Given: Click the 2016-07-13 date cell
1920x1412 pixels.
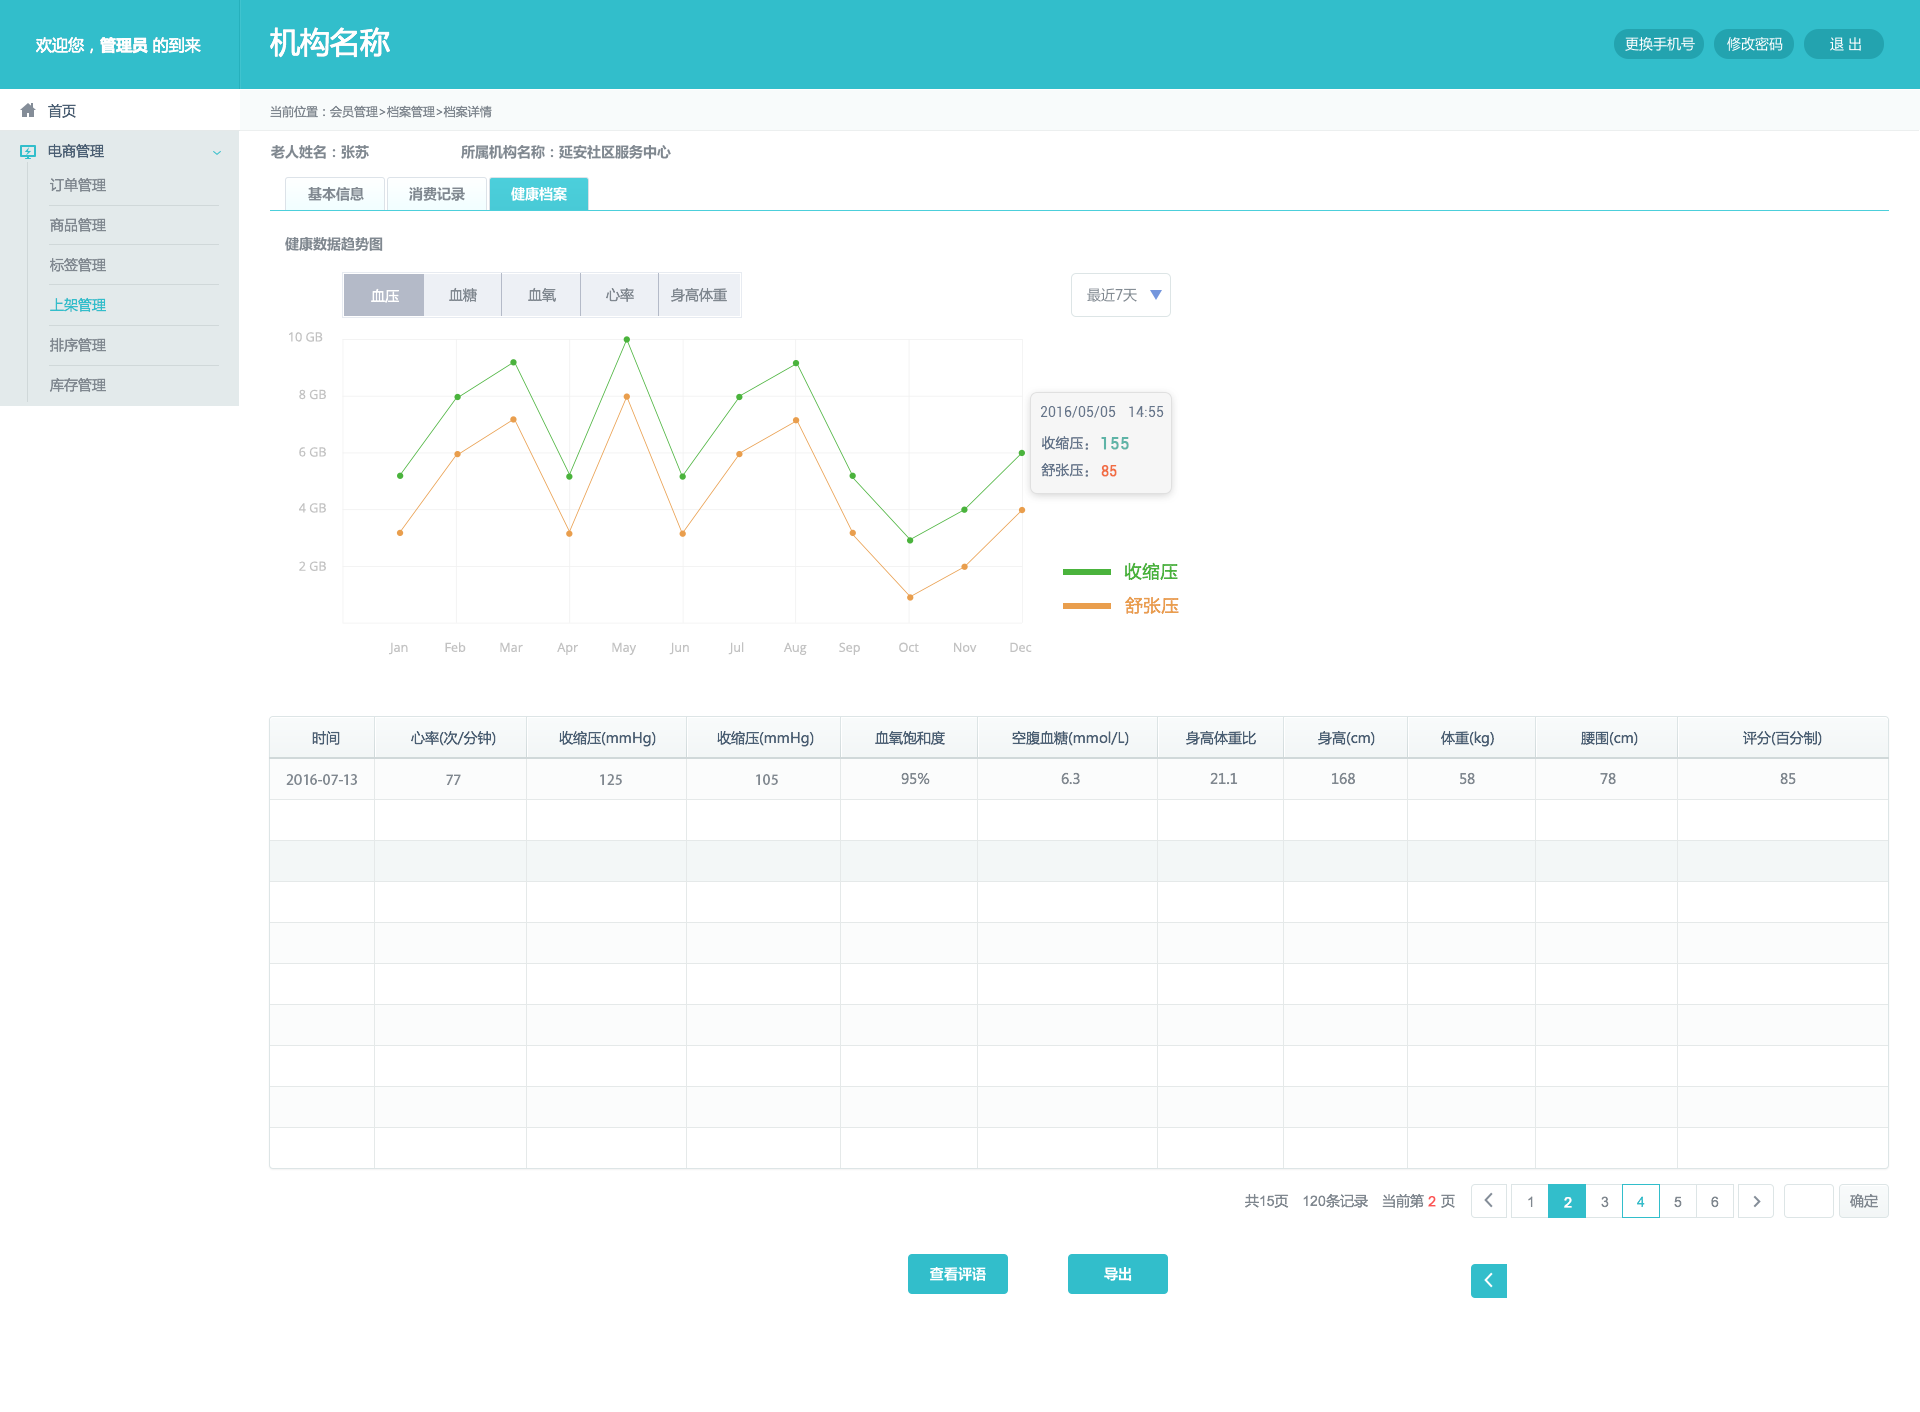Looking at the screenshot, I should [x=322, y=779].
